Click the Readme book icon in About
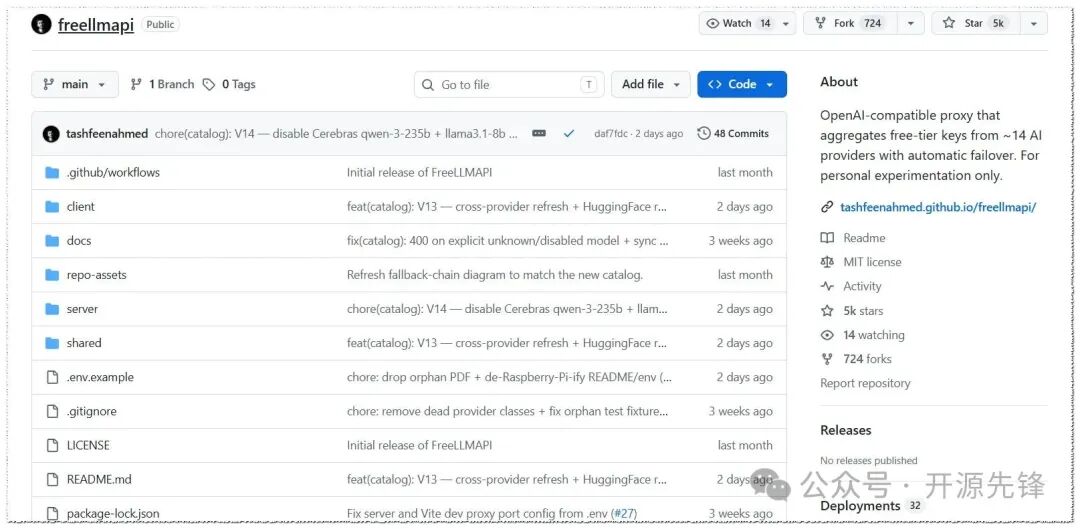This screenshot has height=529, width=1080. click(x=827, y=238)
